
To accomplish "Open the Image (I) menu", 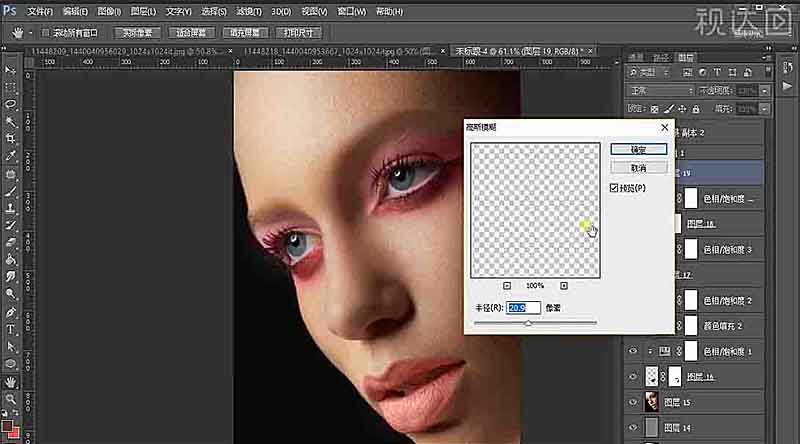I will point(109,11).
